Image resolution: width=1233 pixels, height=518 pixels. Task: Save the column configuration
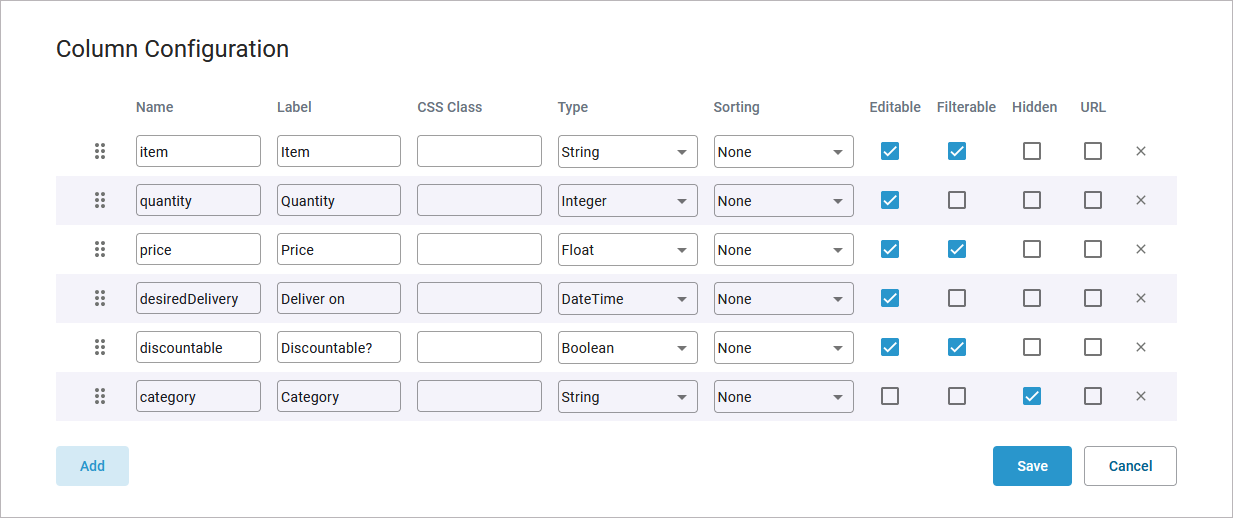[1032, 466]
